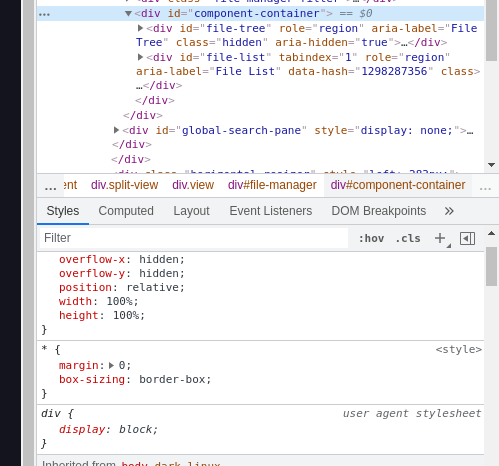The image size is (499, 466).
Task: Switch to the Layout tab
Action: 191,211
